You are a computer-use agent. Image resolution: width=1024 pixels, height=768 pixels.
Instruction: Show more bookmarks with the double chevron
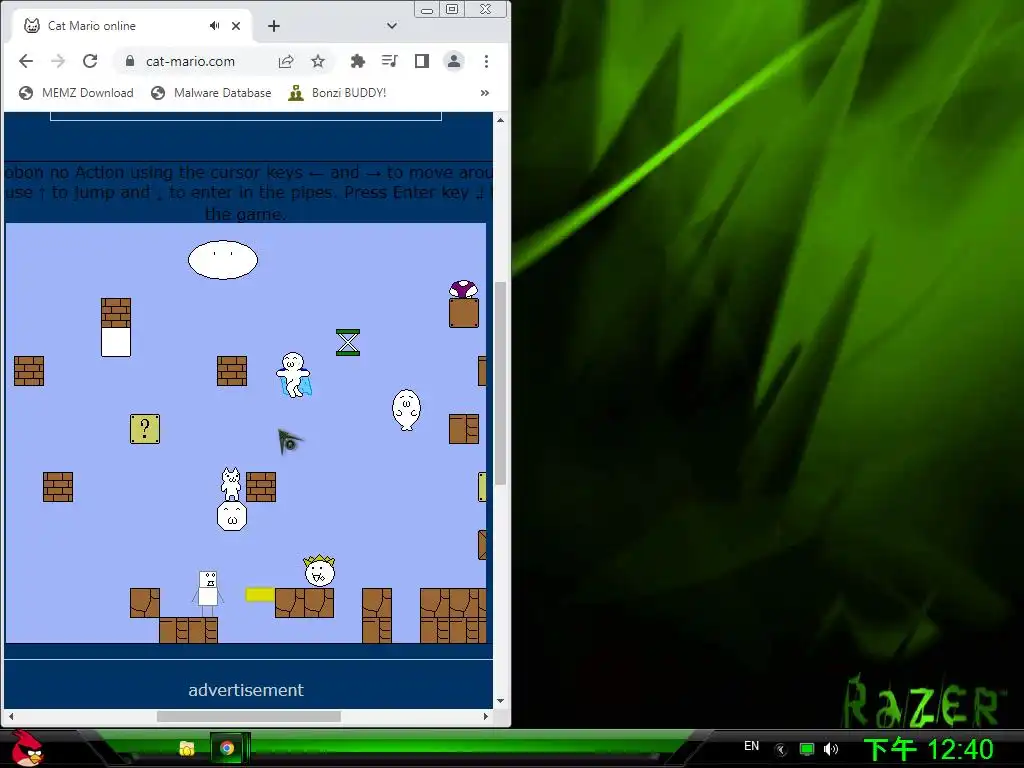(485, 93)
